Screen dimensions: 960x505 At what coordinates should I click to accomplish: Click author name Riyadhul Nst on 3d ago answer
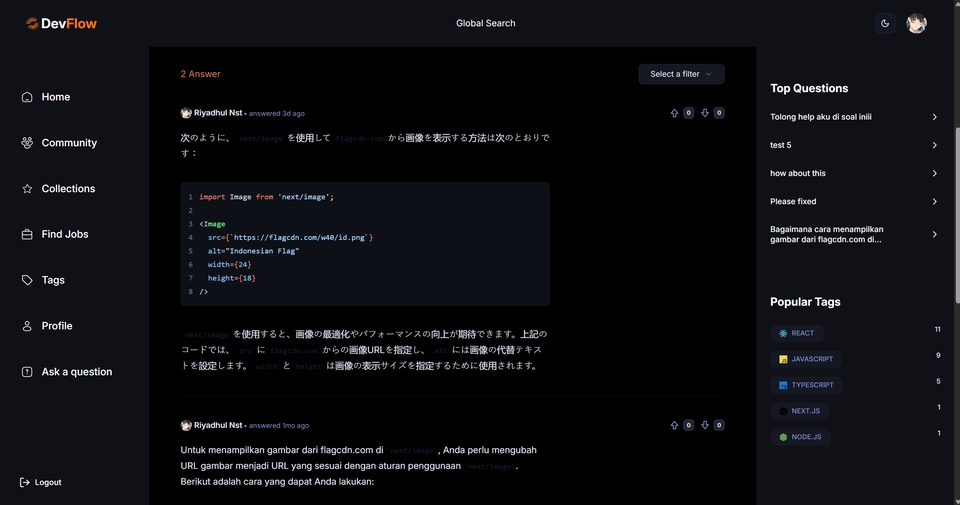coord(218,113)
